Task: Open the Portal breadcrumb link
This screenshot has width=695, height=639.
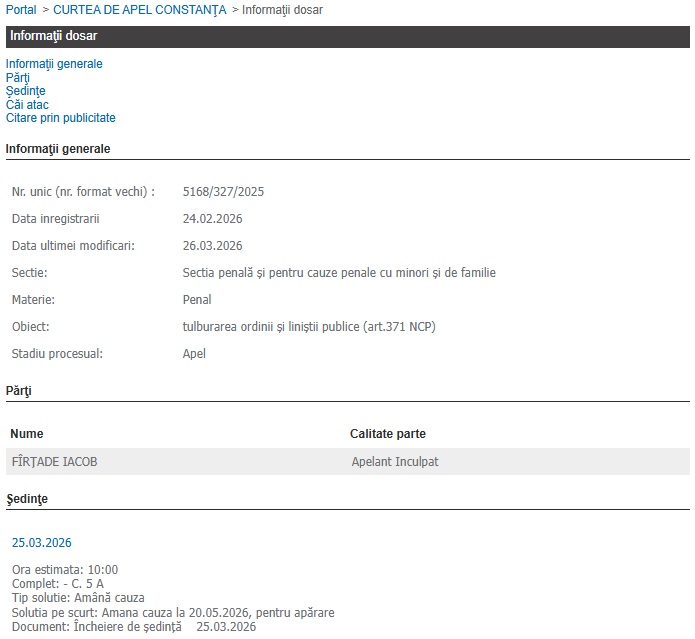Action: [x=21, y=10]
